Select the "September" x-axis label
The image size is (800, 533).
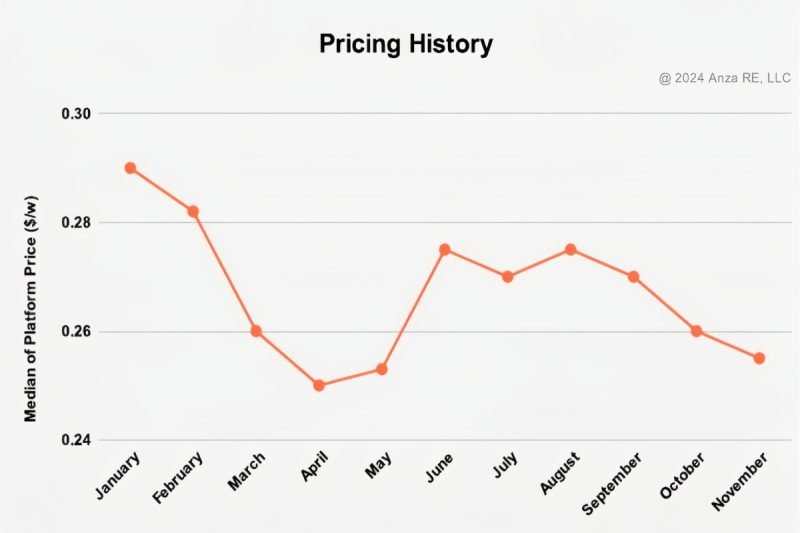click(x=612, y=482)
